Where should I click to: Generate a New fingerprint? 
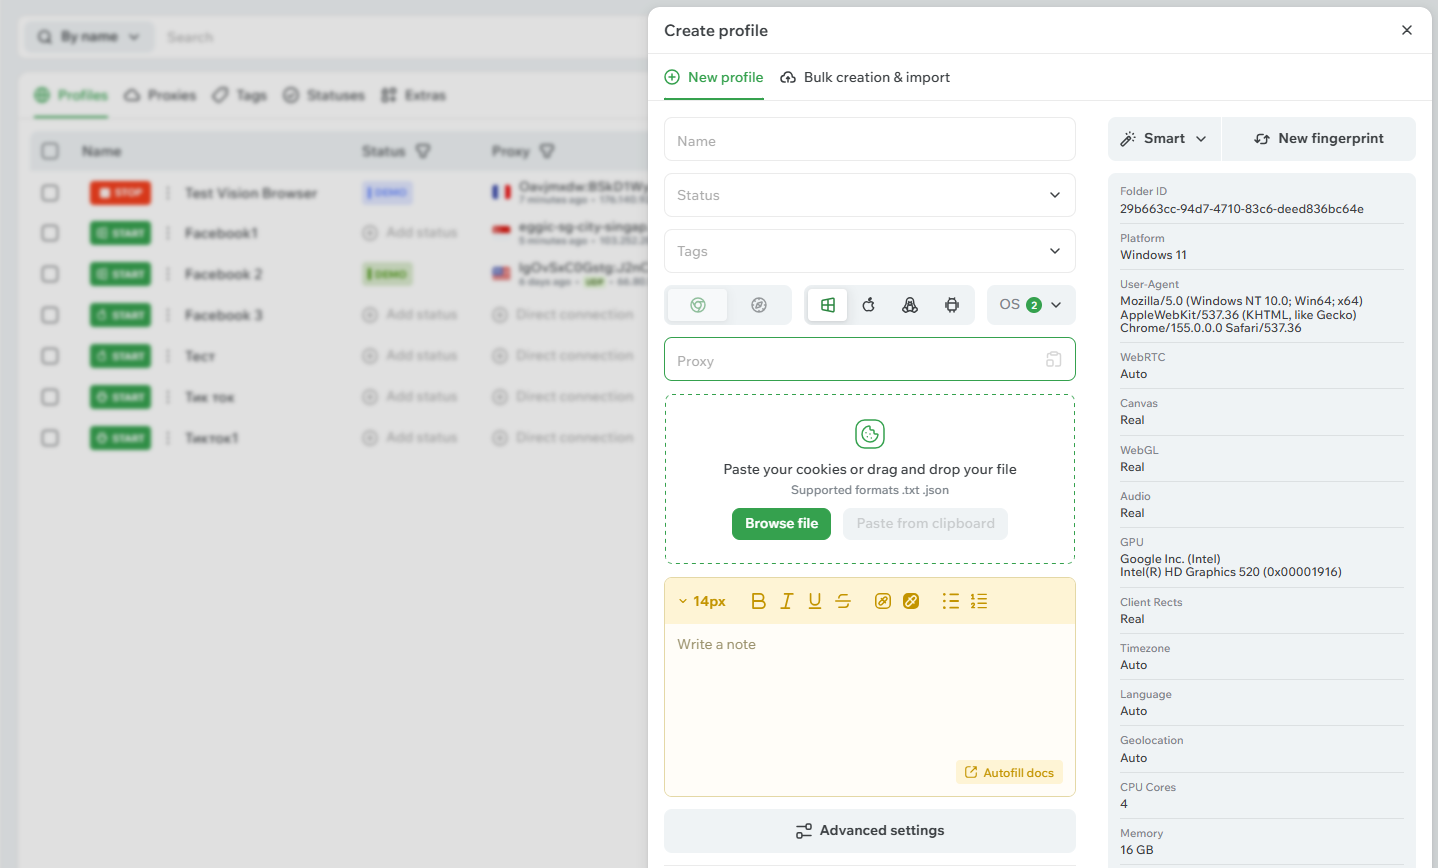pos(1319,139)
